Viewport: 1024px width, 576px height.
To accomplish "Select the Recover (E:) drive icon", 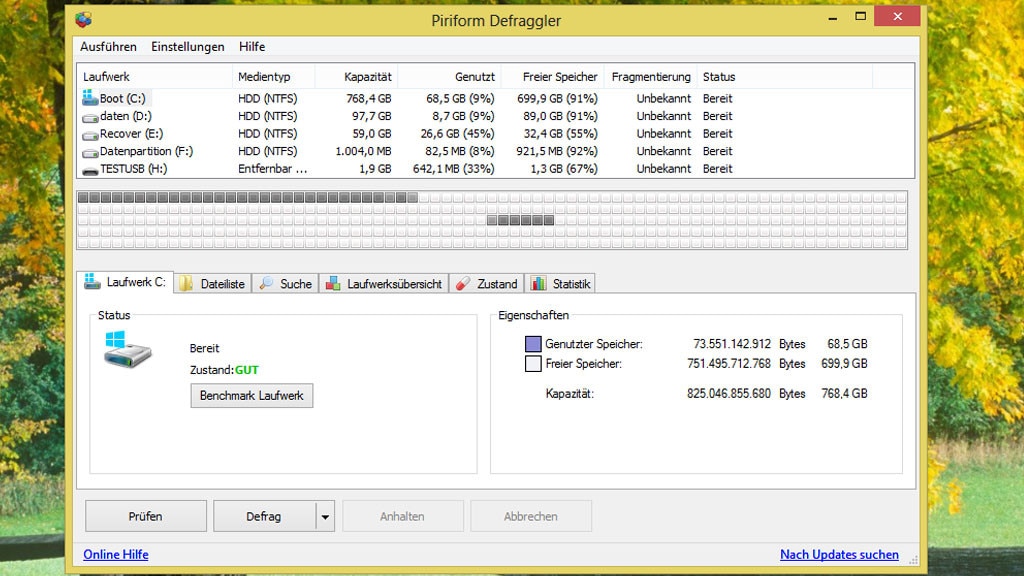I will tap(88, 133).
